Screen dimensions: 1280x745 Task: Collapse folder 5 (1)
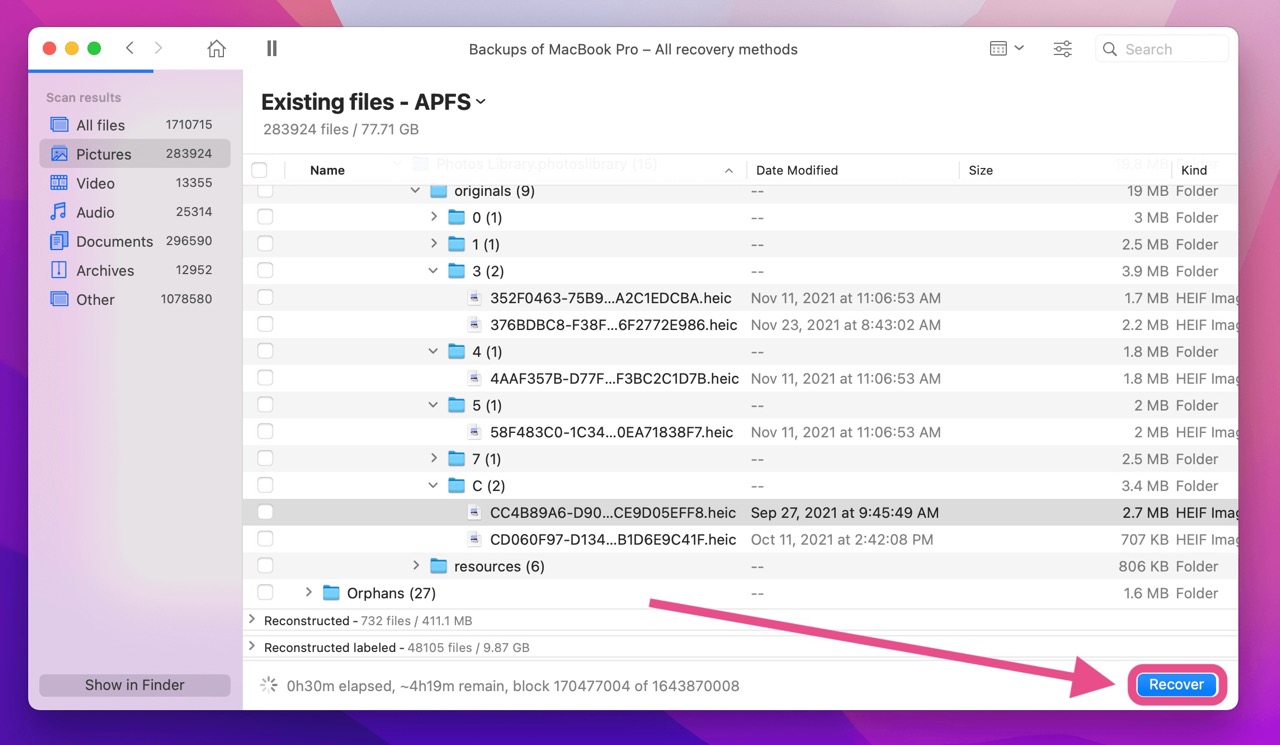pyautogui.click(x=433, y=405)
